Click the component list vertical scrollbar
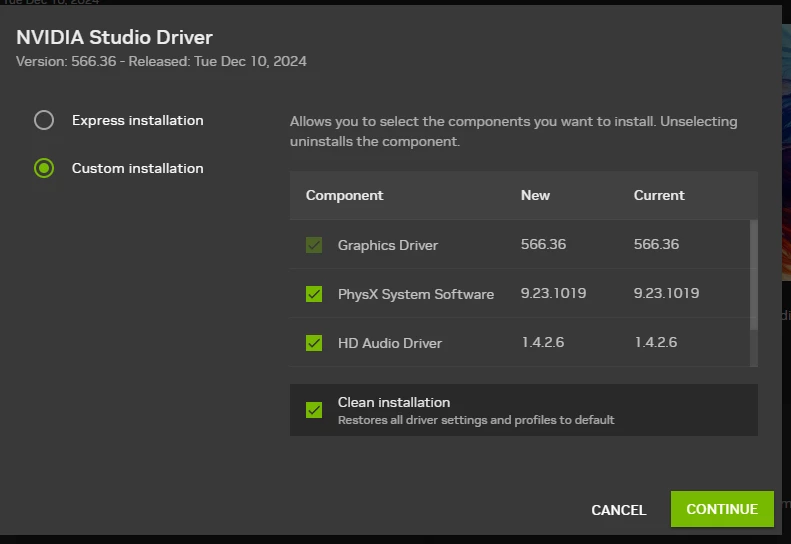 [x=754, y=275]
